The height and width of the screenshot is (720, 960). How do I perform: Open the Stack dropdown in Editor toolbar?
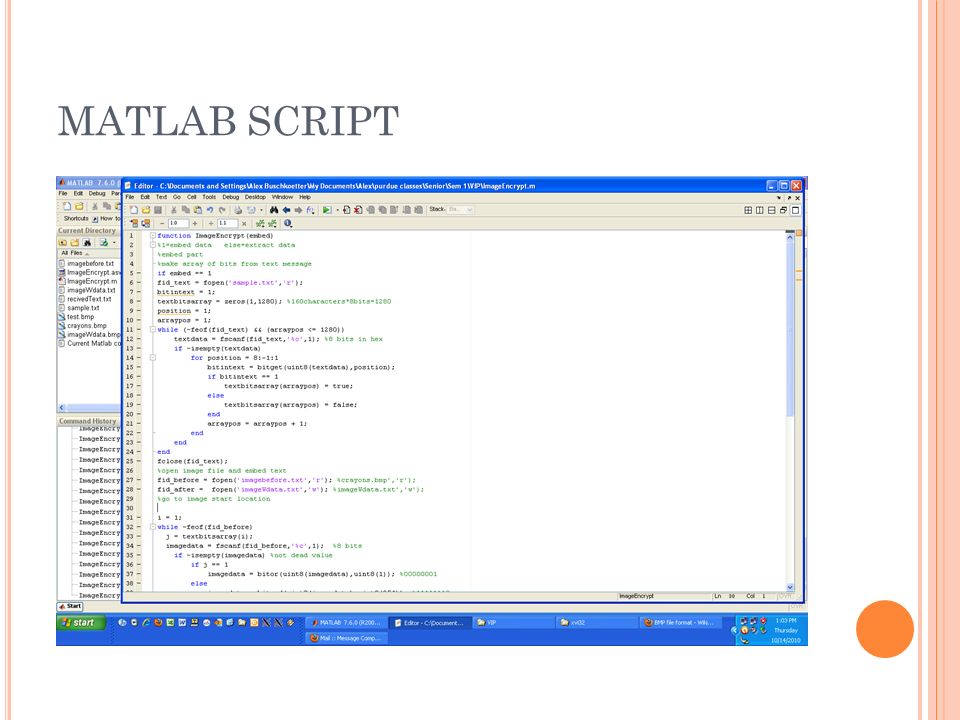[460, 209]
